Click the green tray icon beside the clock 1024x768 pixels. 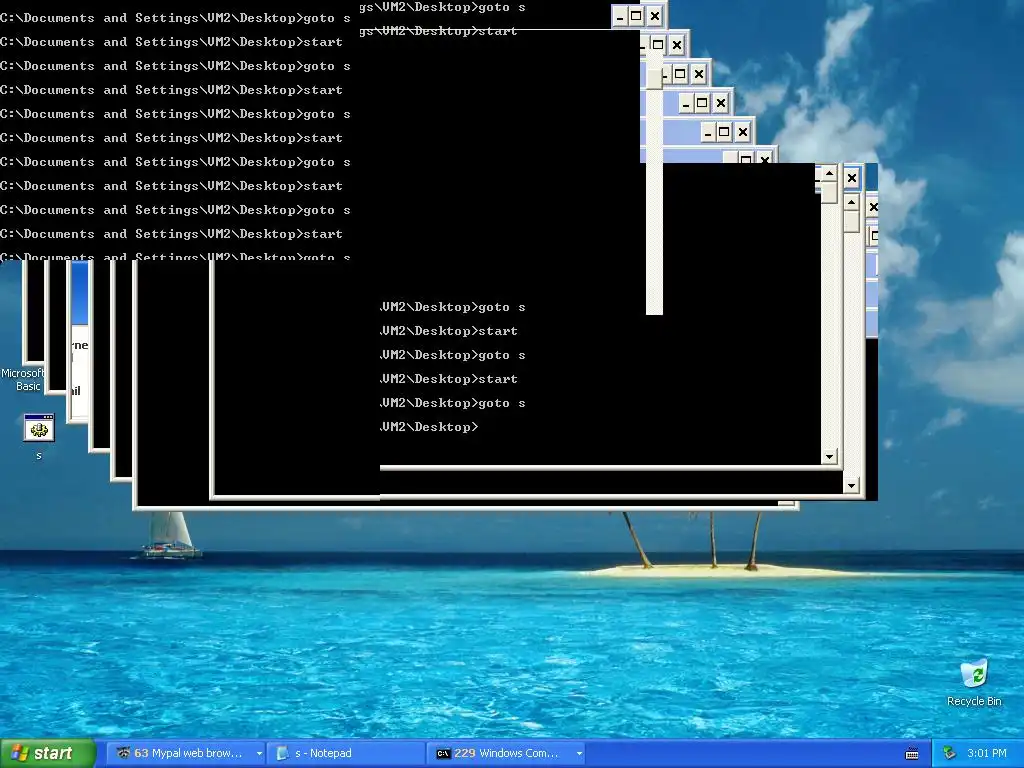coord(950,753)
